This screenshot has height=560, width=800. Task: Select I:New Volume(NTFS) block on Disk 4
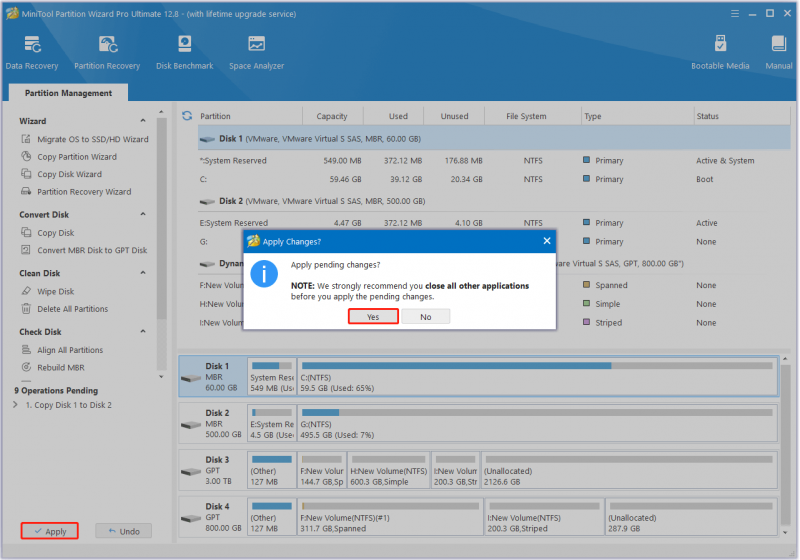pos(544,517)
